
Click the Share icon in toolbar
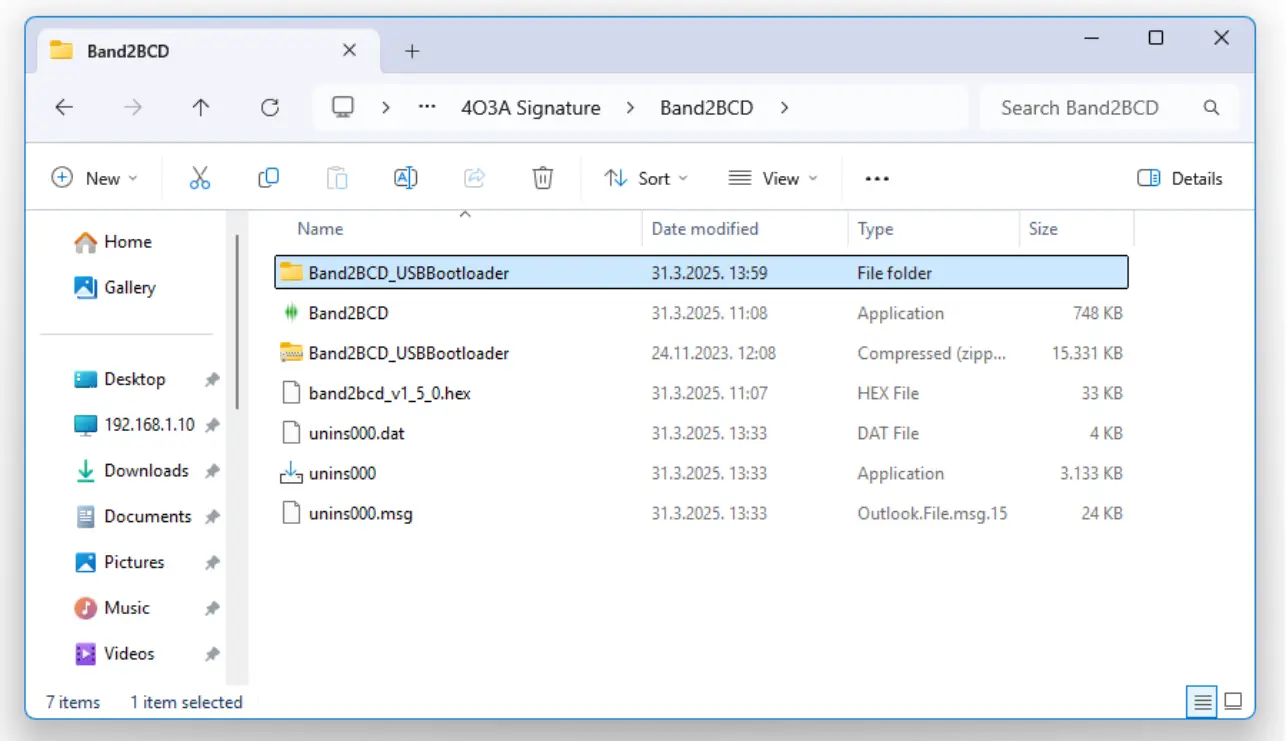click(x=474, y=178)
